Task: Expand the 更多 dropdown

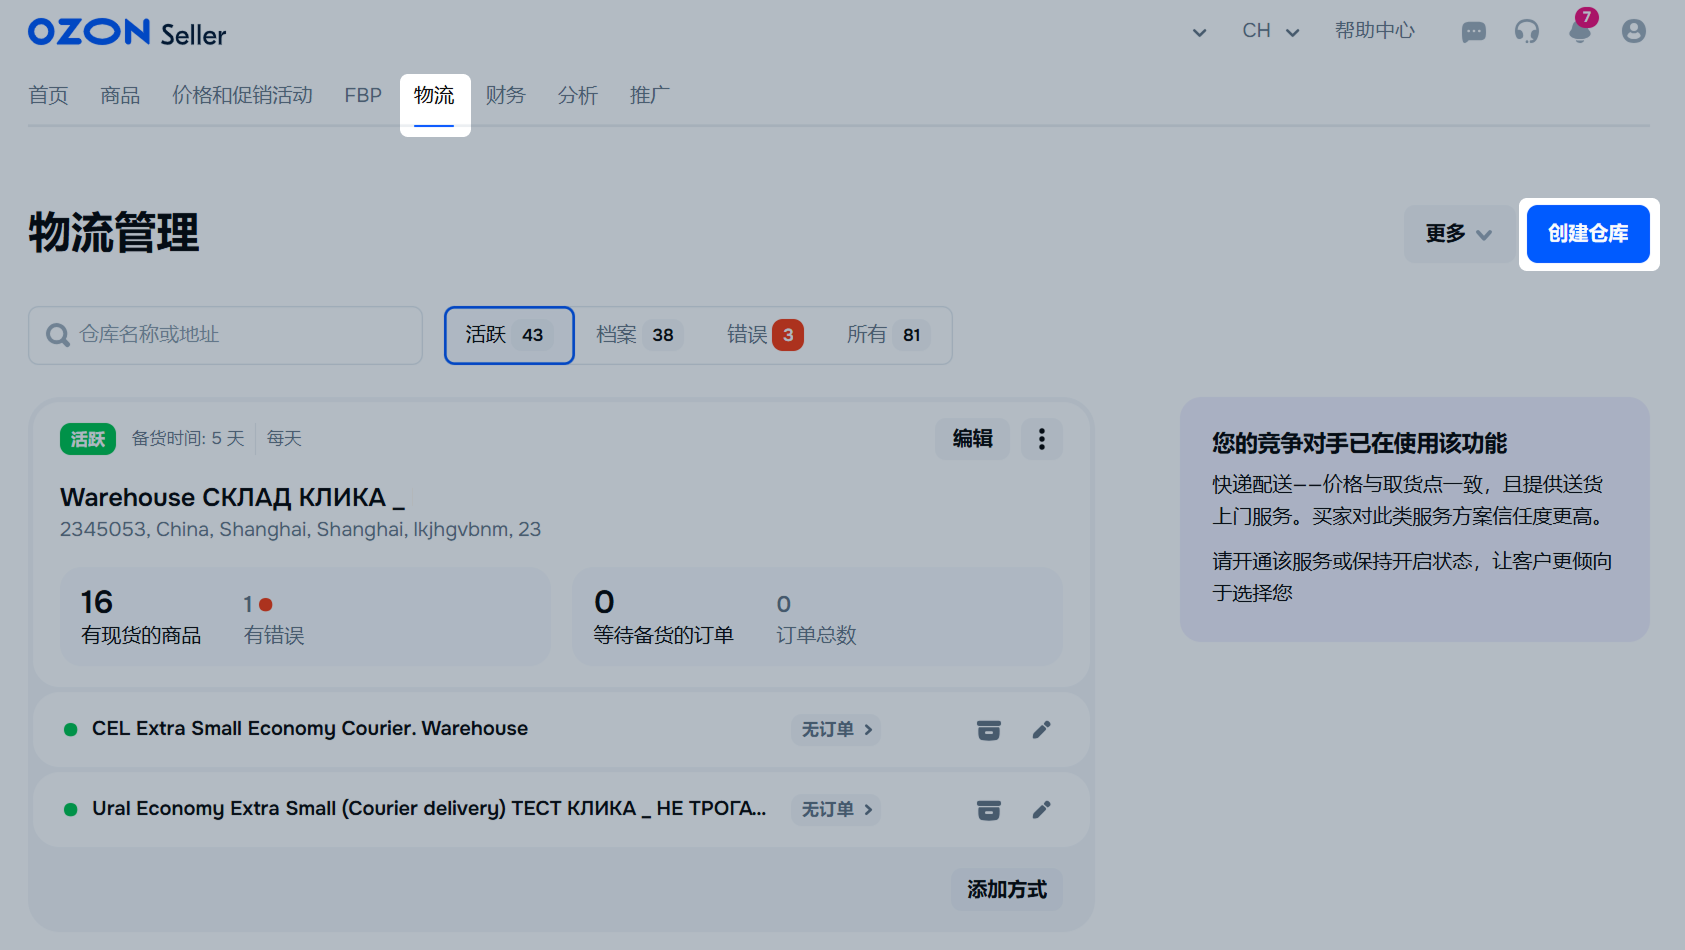Action: pyautogui.click(x=1458, y=234)
